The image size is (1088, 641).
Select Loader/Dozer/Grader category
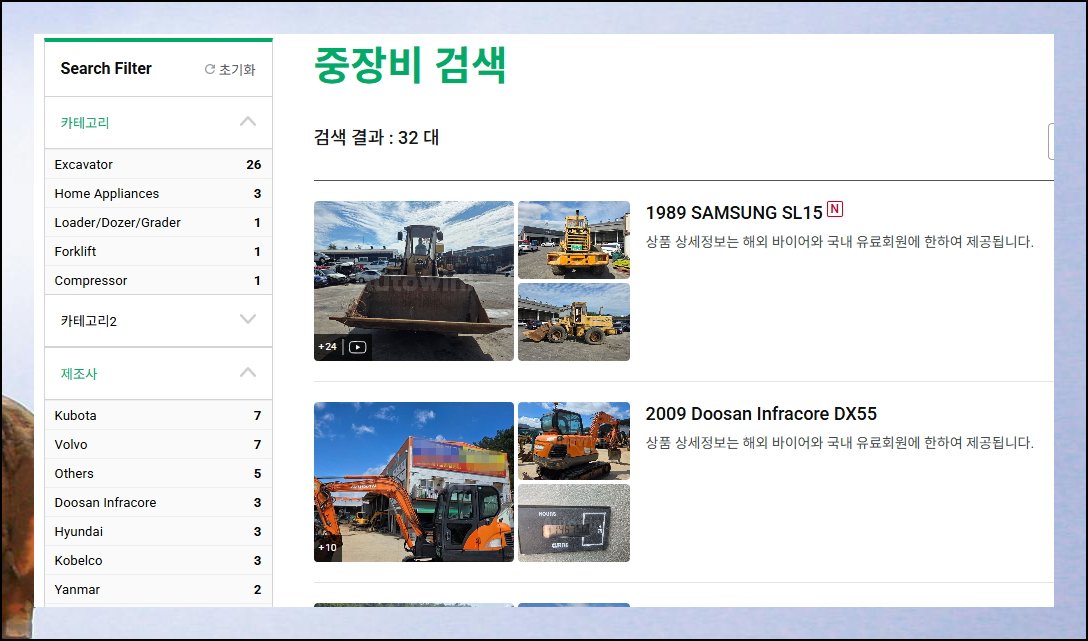pyautogui.click(x=158, y=223)
